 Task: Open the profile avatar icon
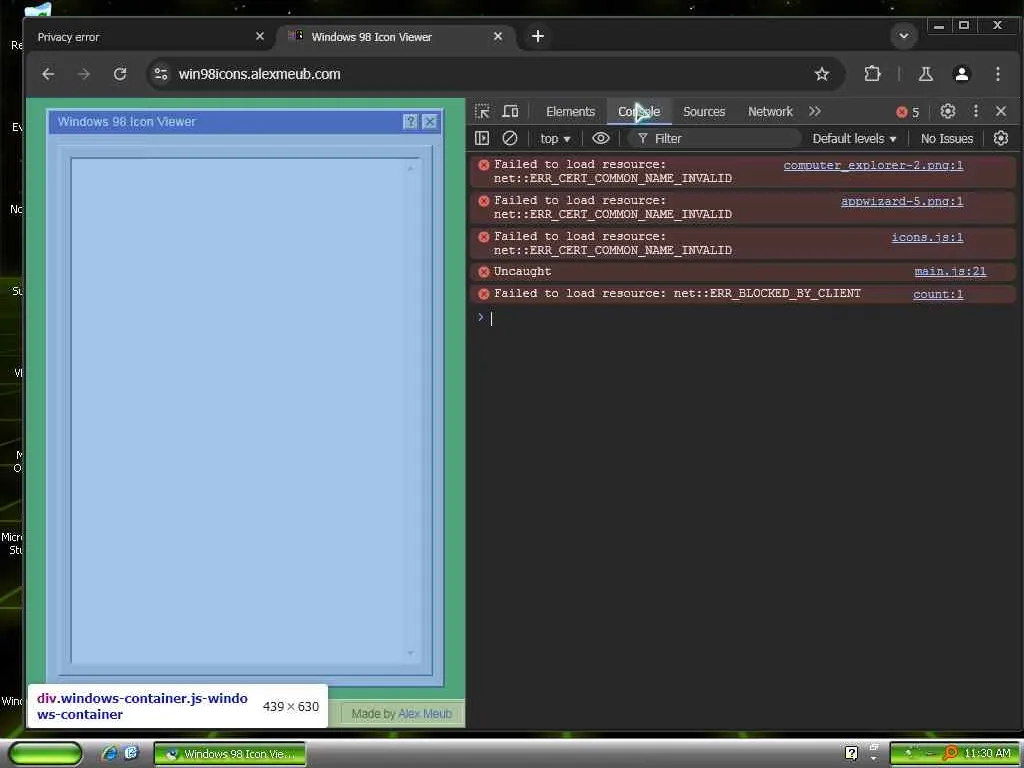(961, 74)
